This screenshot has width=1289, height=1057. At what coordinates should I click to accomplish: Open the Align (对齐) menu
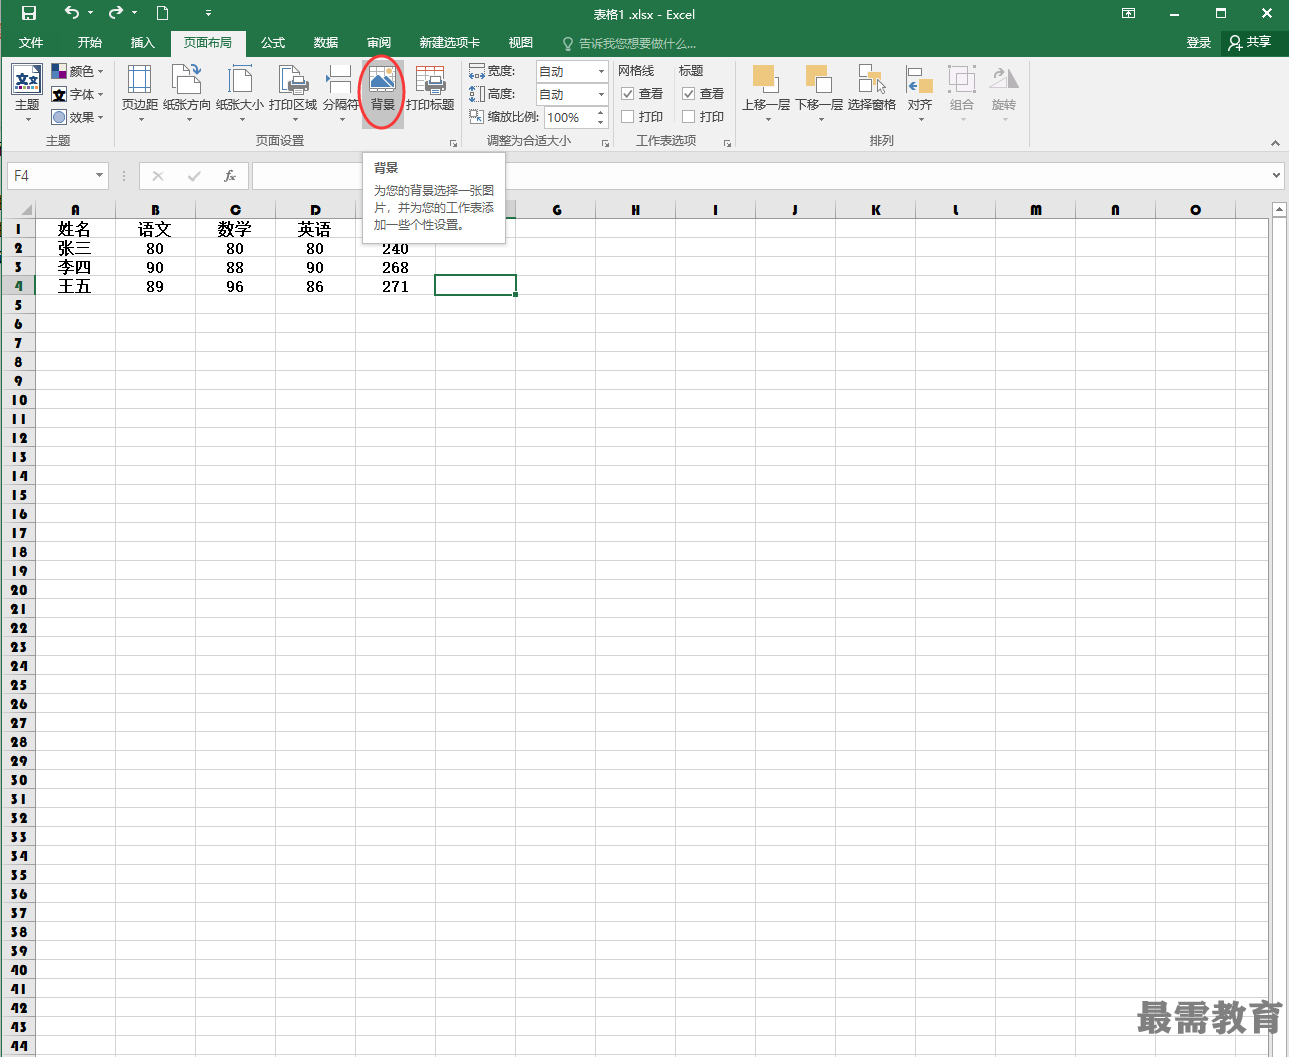[x=920, y=93]
